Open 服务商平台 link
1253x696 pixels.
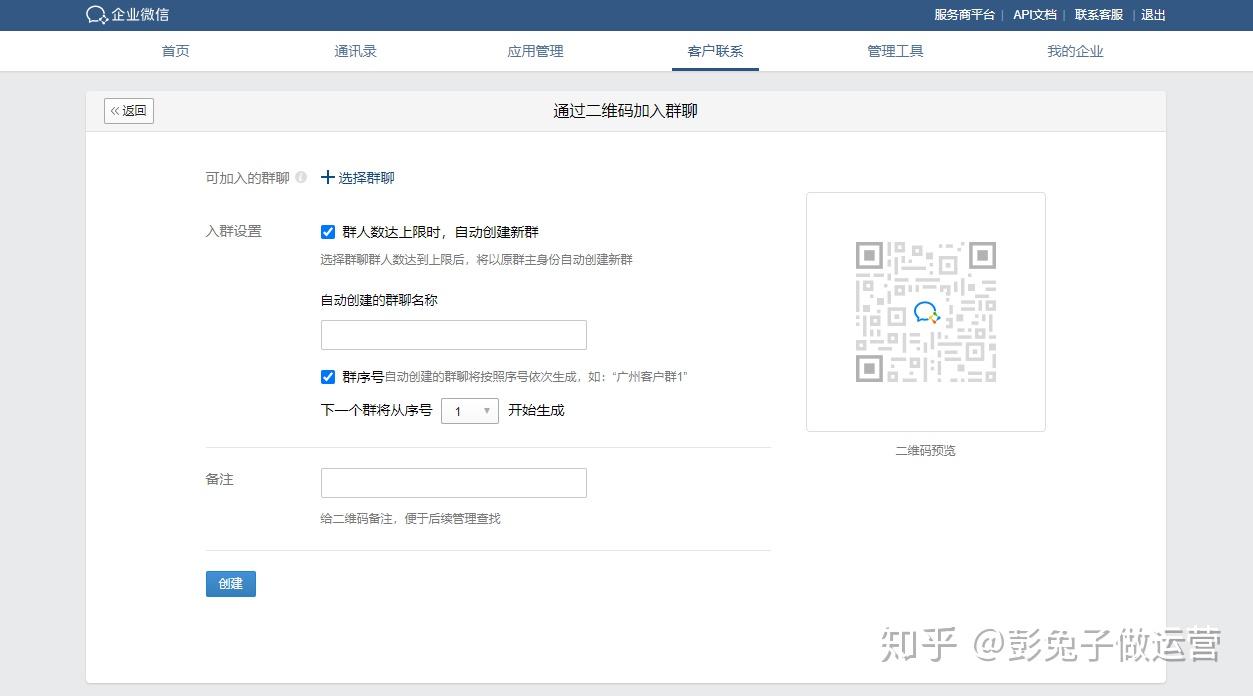(x=965, y=15)
